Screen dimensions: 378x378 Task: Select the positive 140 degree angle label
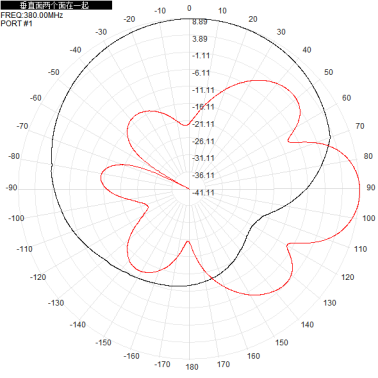pos(307,324)
